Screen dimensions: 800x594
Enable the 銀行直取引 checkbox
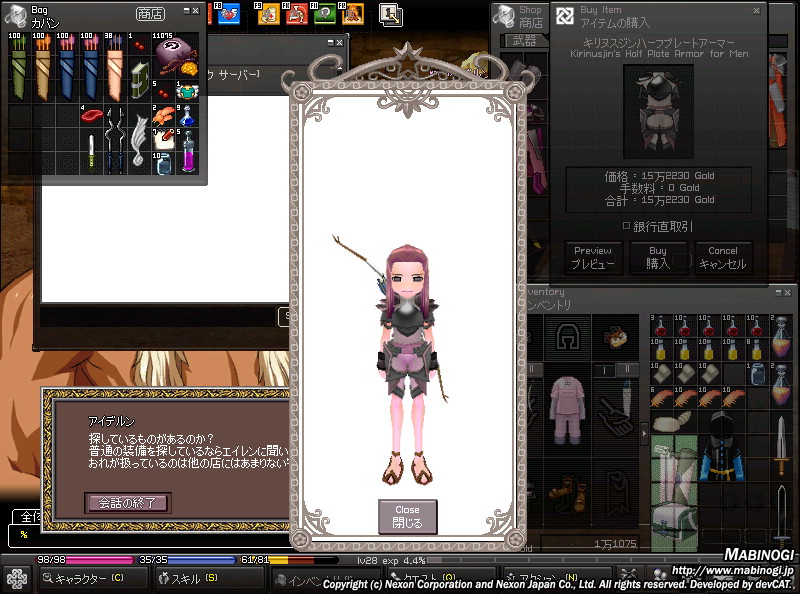pyautogui.click(x=626, y=226)
